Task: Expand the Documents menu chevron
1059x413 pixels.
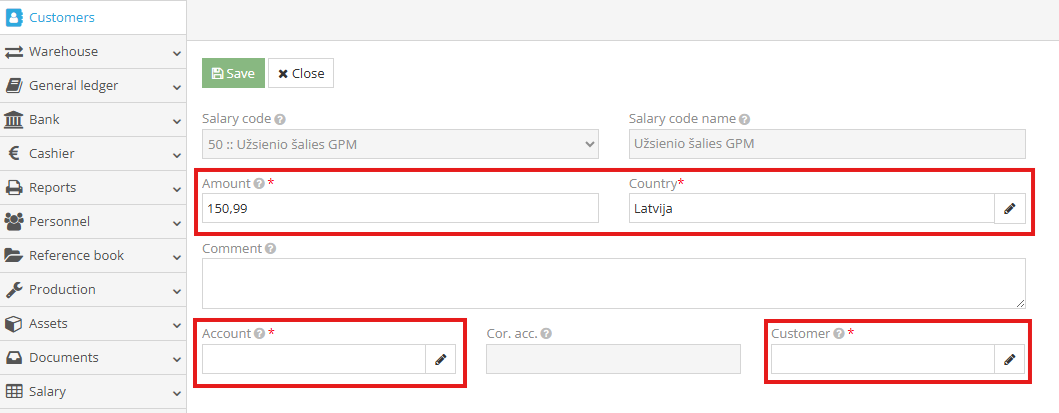Action: (176, 359)
